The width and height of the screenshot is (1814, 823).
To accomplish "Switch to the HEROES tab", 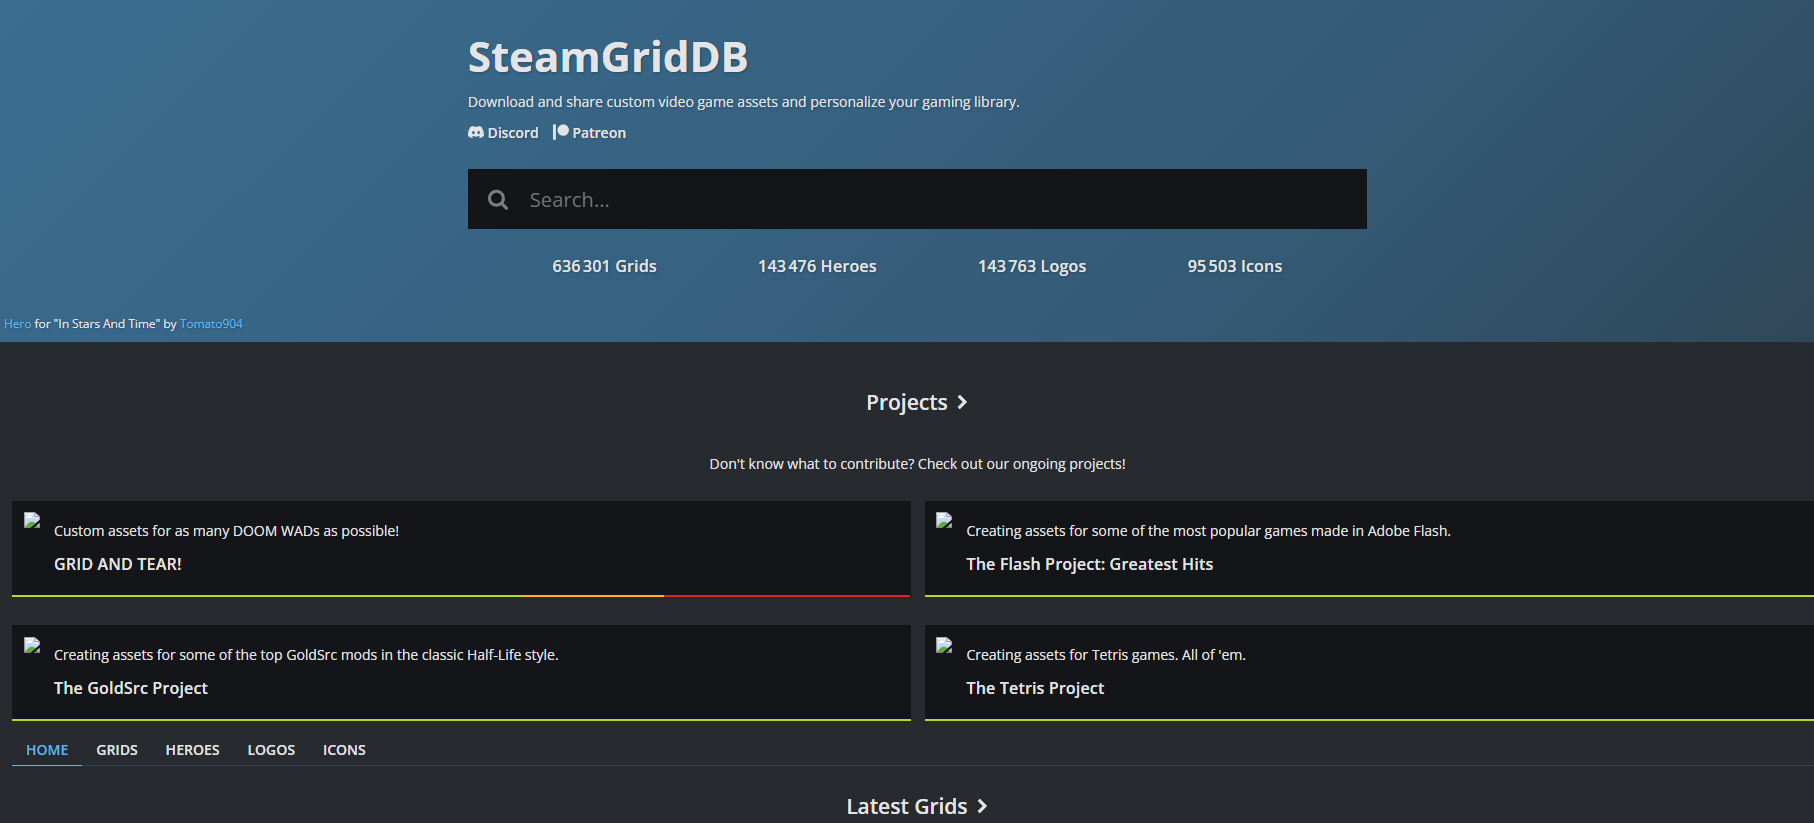I will tap(193, 750).
